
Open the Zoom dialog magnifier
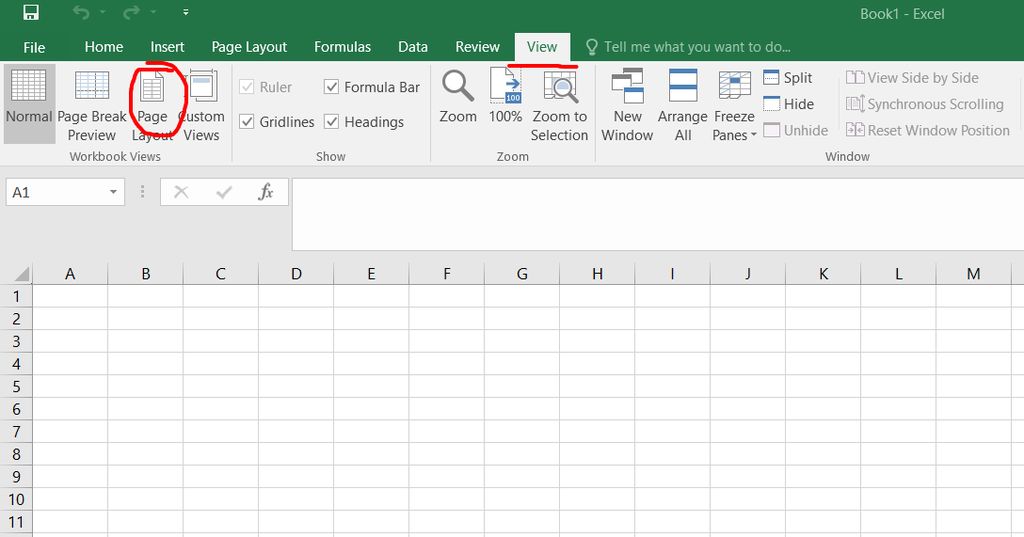(458, 98)
